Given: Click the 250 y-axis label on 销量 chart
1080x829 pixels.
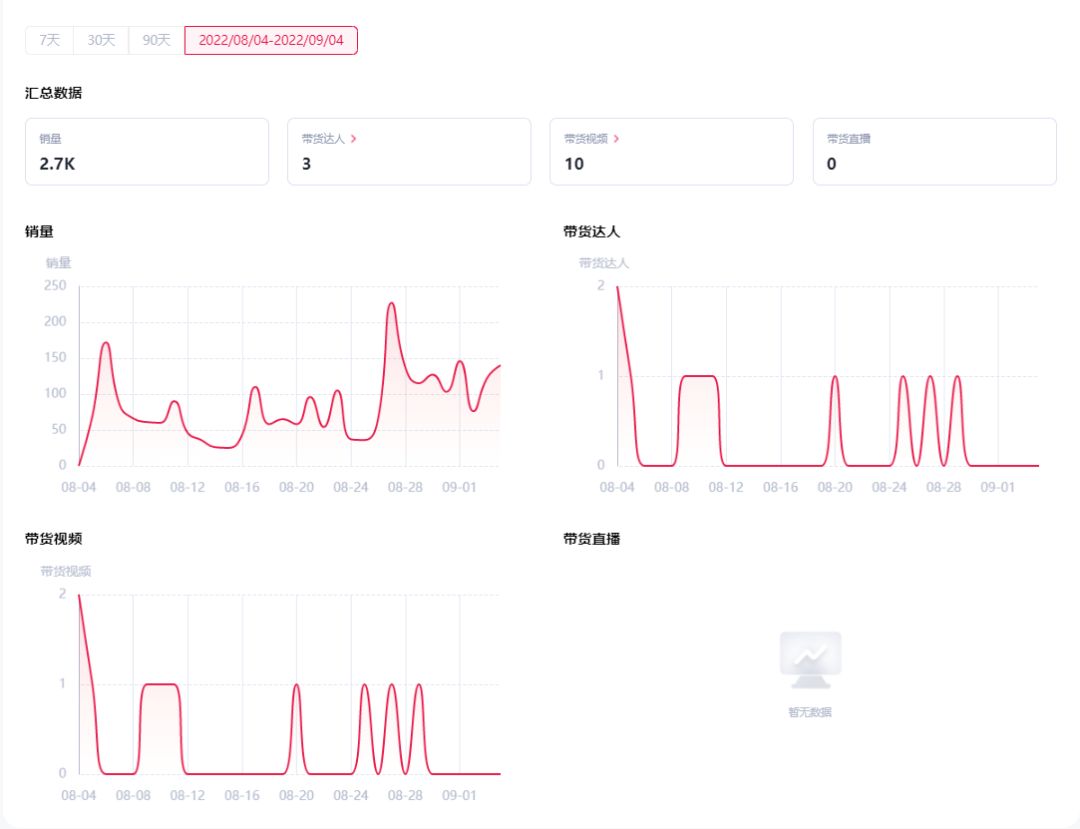Looking at the screenshot, I should 55,286.
